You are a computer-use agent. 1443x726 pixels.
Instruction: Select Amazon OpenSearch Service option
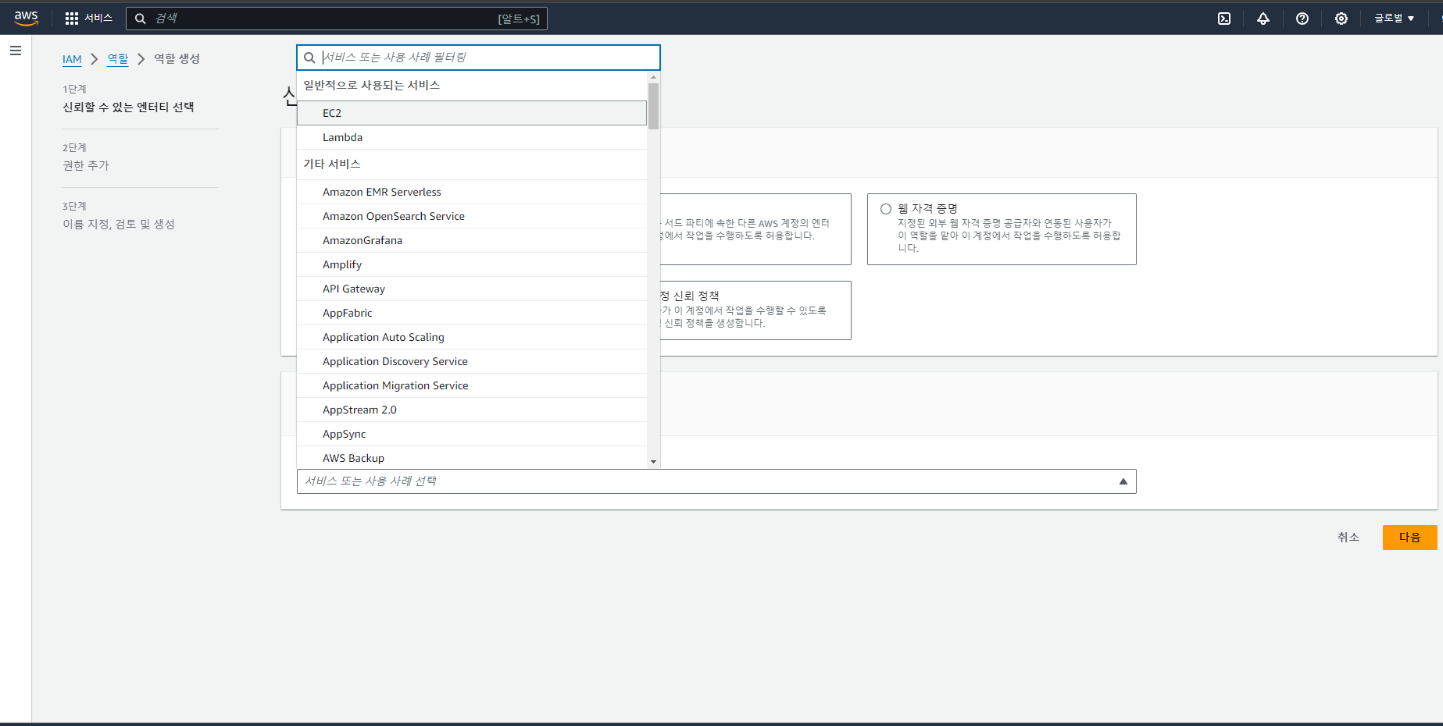pos(472,216)
